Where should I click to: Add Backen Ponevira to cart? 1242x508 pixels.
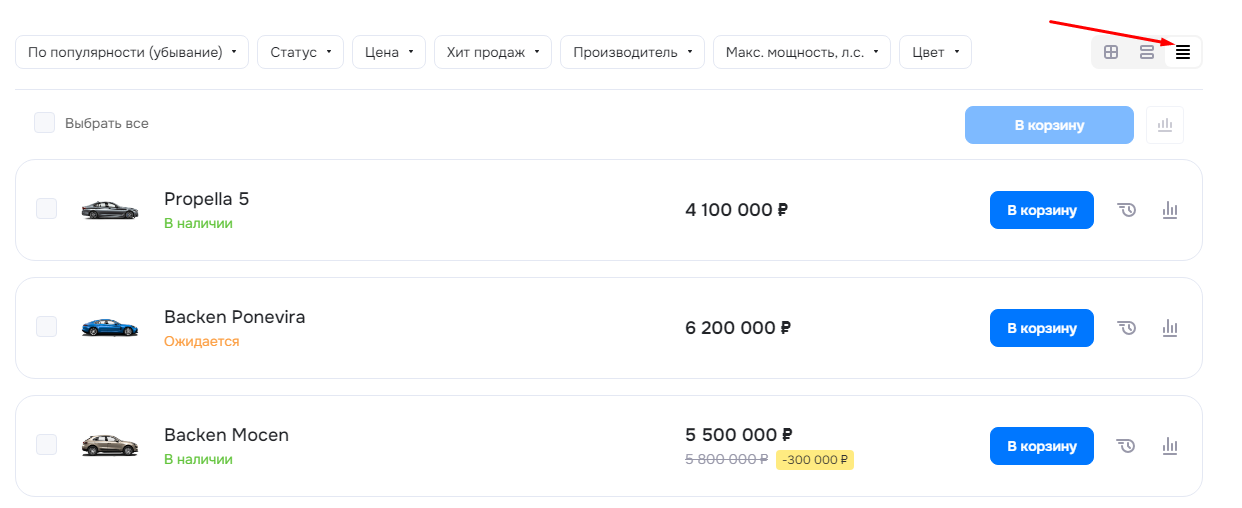point(1042,328)
